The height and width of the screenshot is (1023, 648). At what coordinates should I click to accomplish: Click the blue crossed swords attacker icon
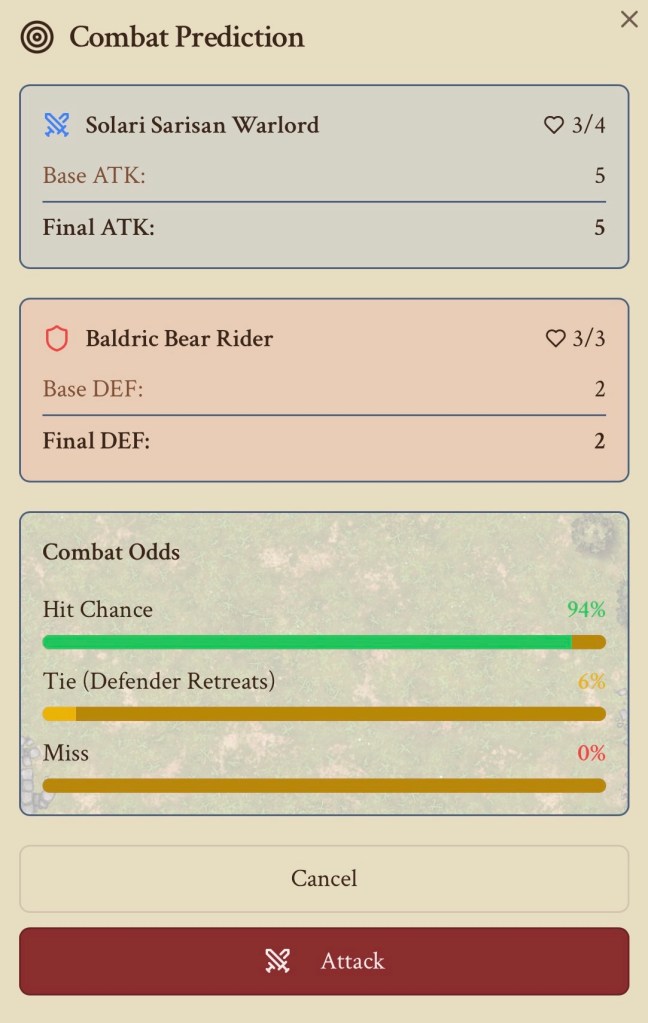pos(57,125)
